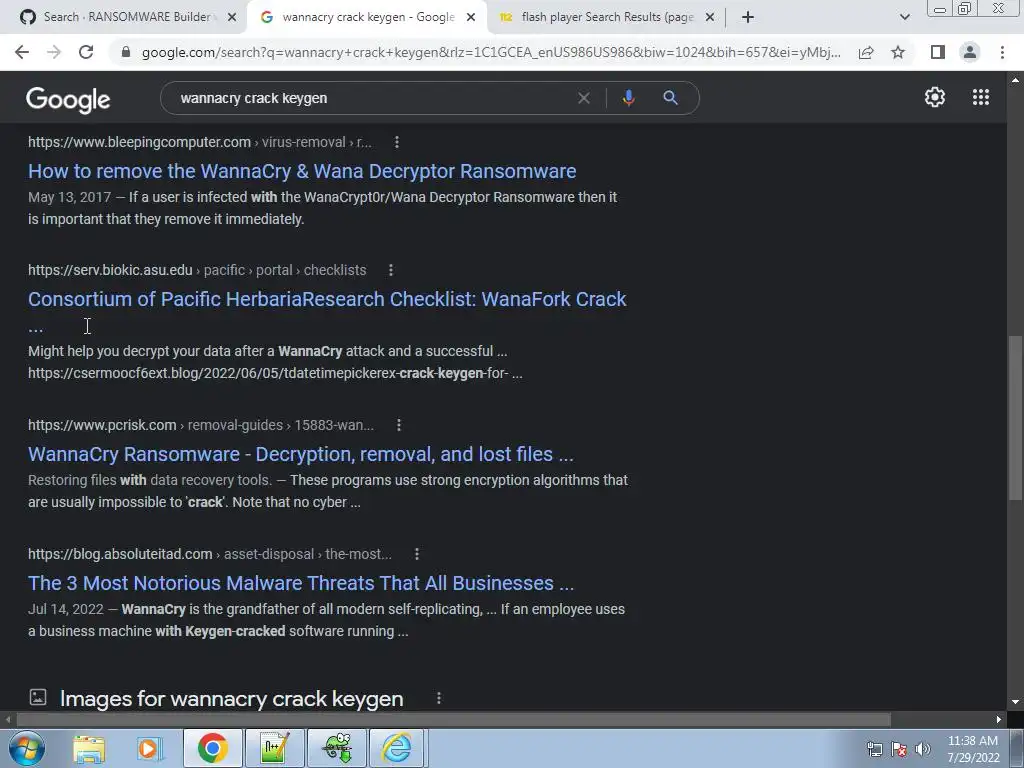Bookmark this page with the star icon
The height and width of the screenshot is (768, 1024).
tap(898, 52)
